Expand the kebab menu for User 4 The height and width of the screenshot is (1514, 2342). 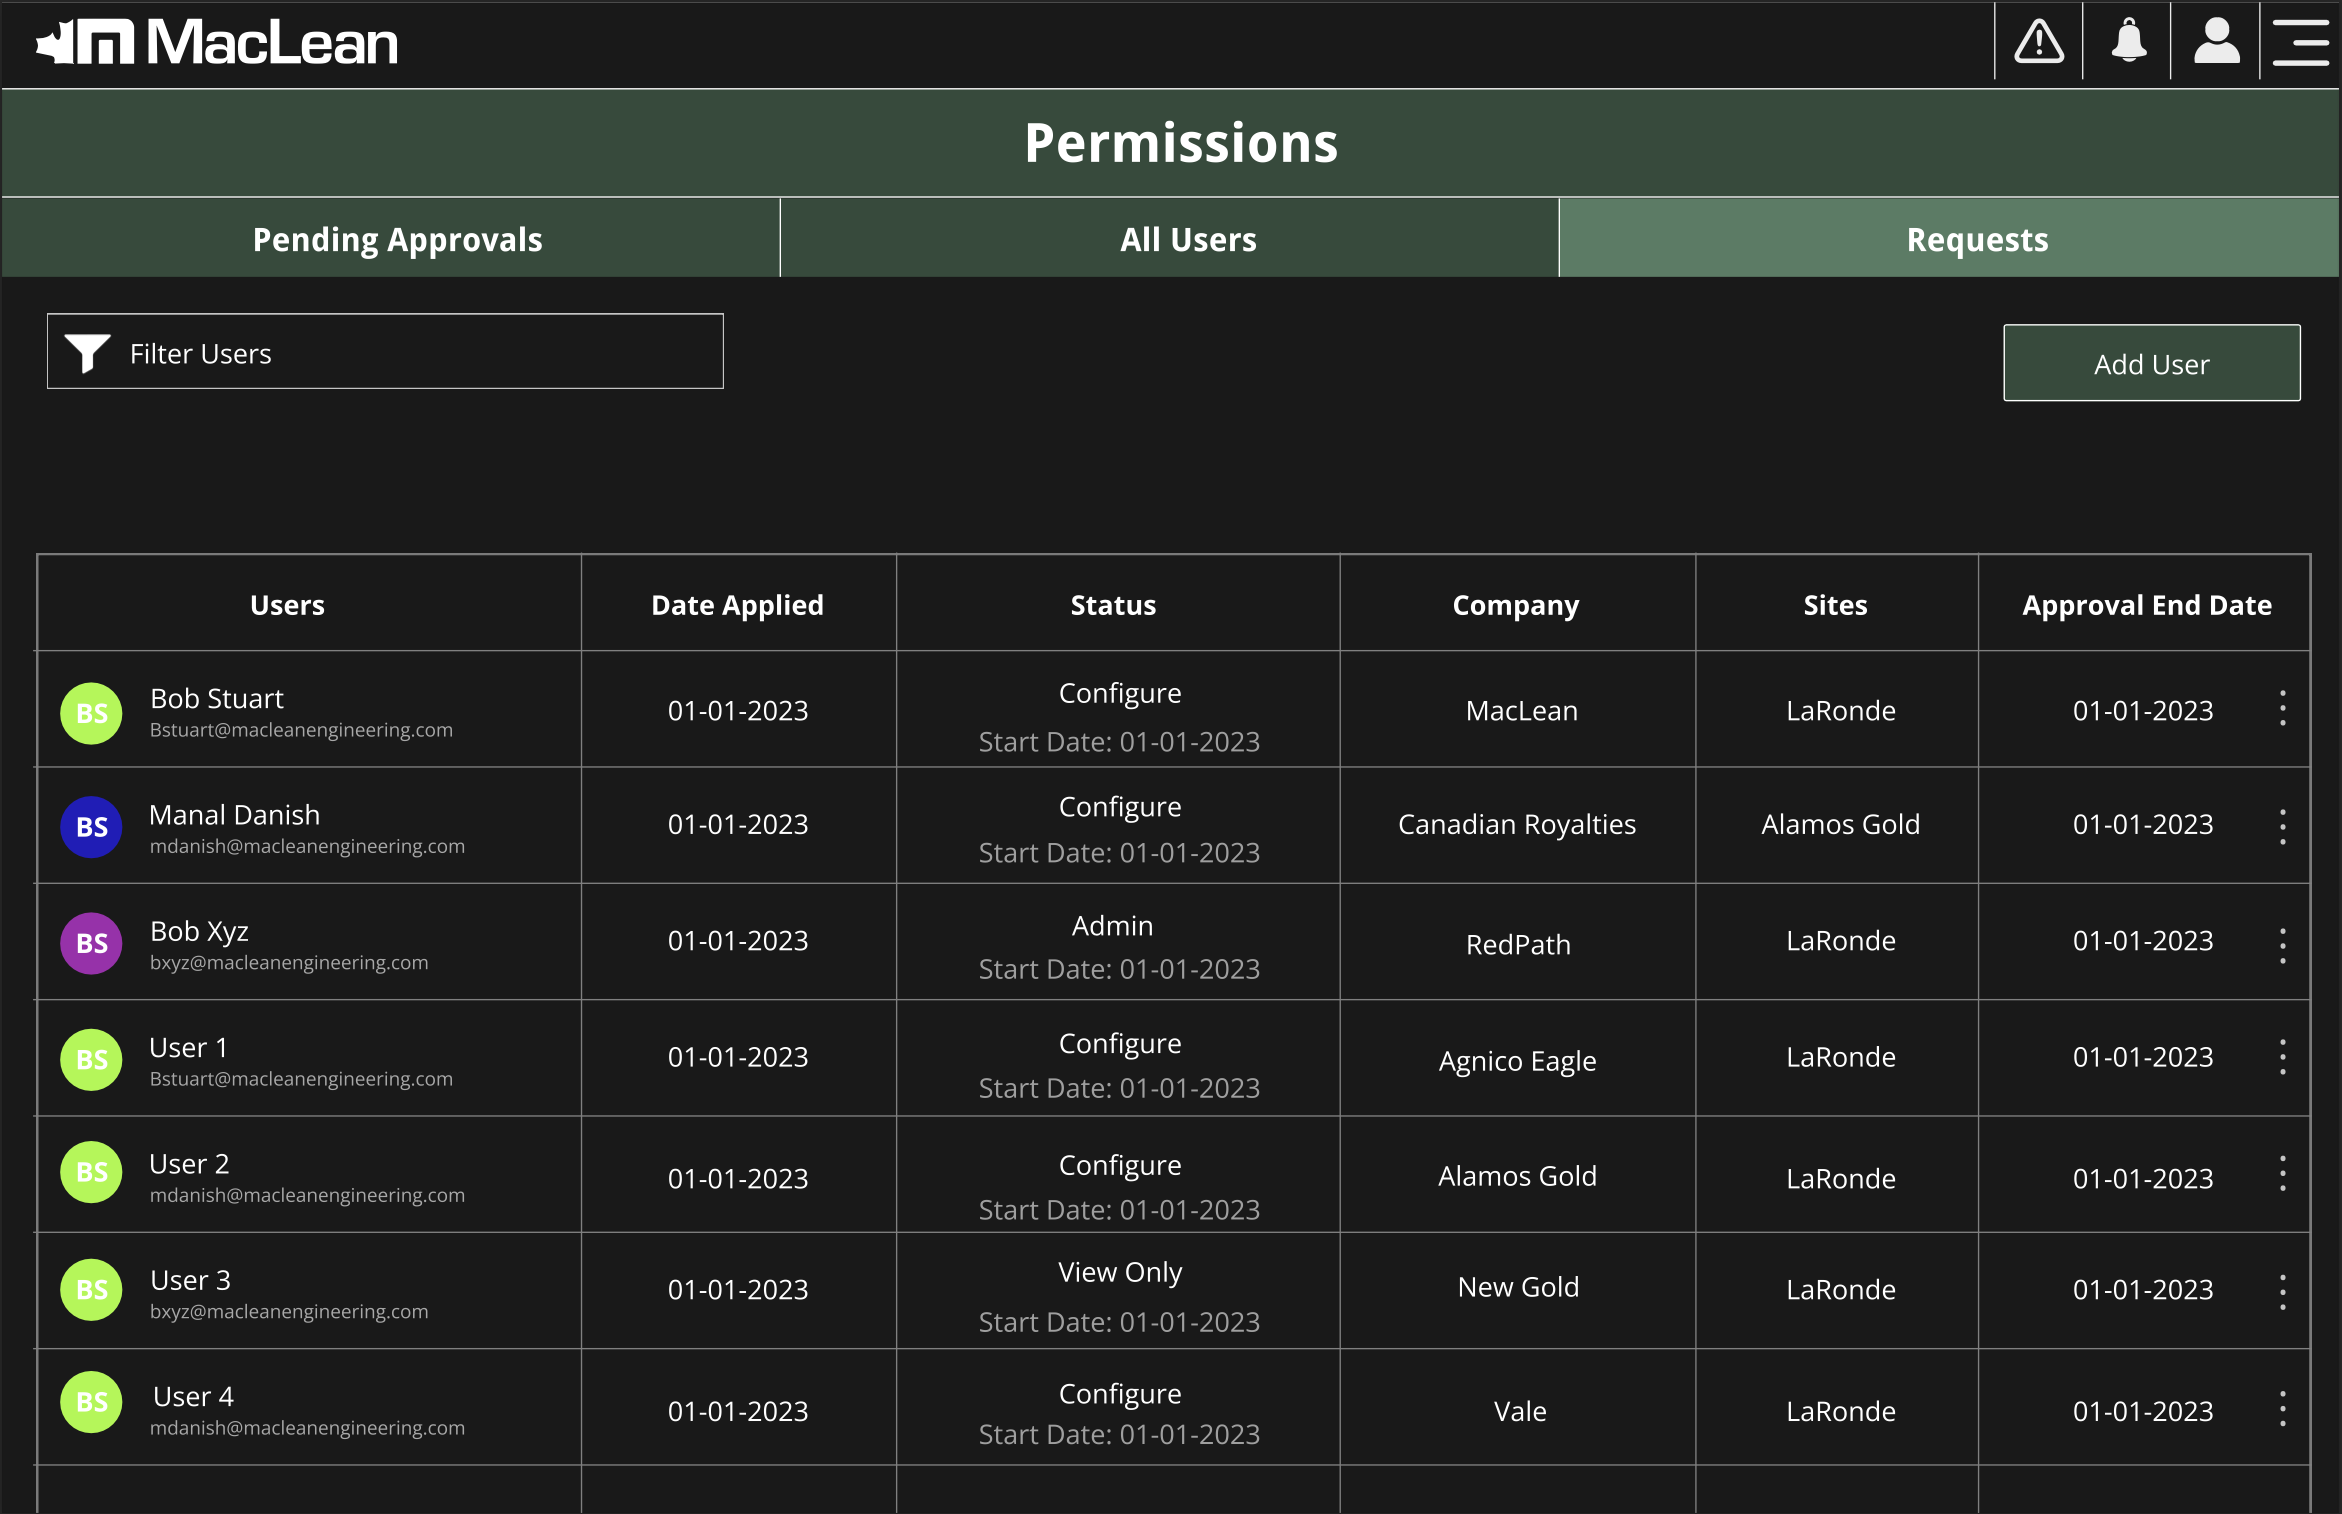(x=2282, y=1408)
